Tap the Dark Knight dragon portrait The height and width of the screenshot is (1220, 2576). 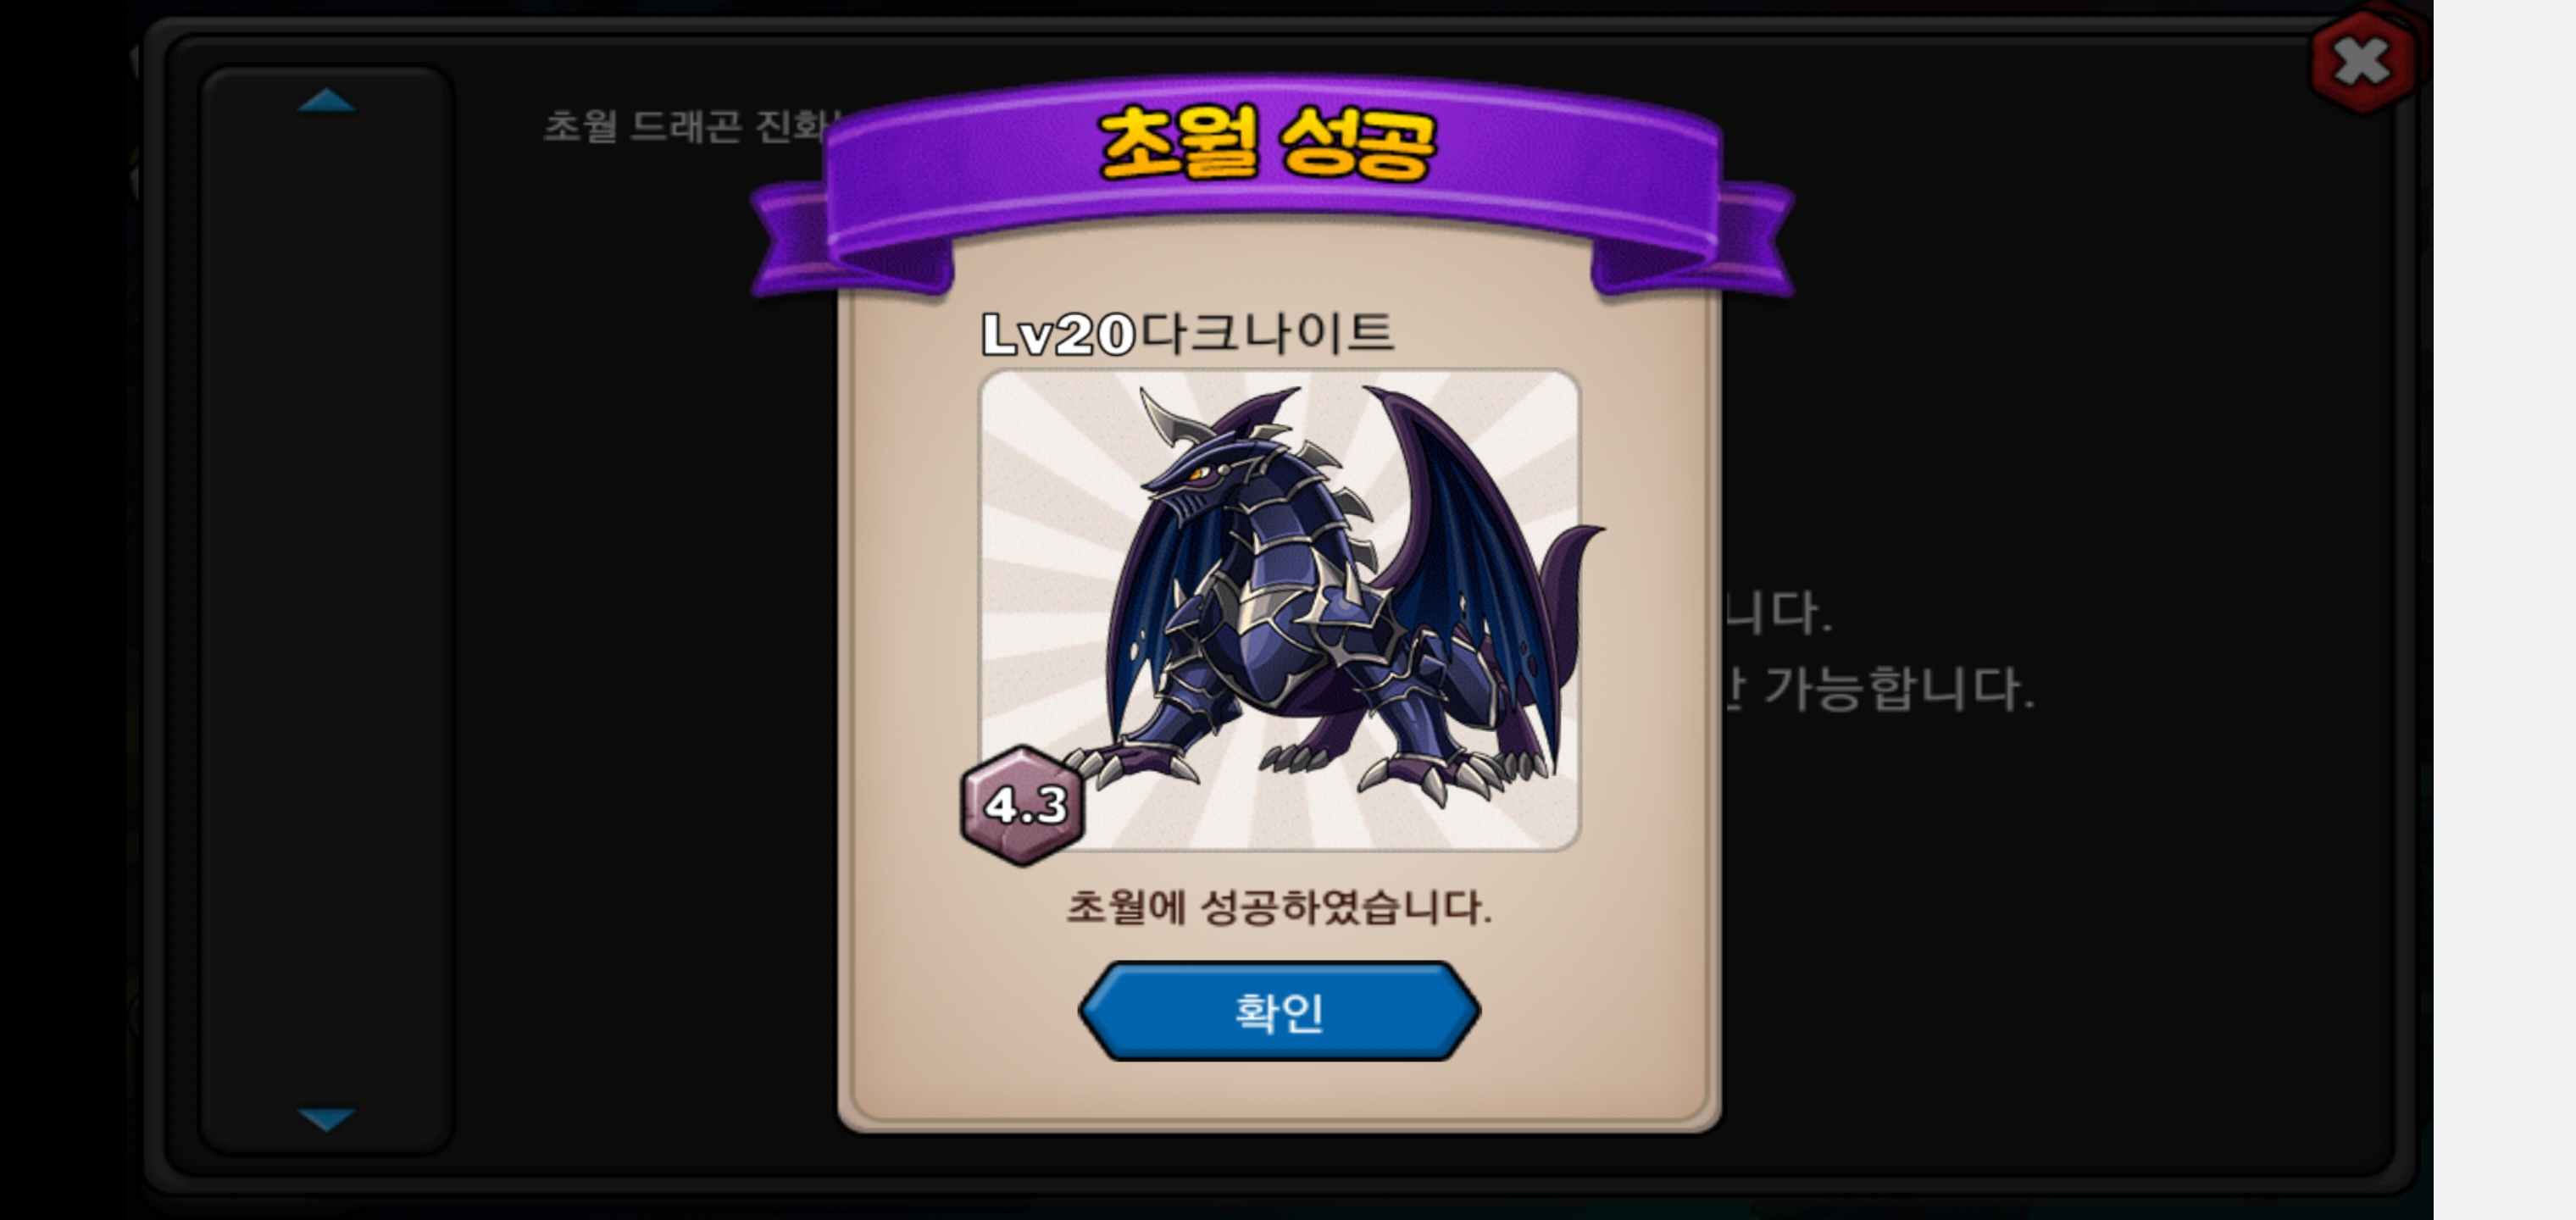[x=1279, y=610]
